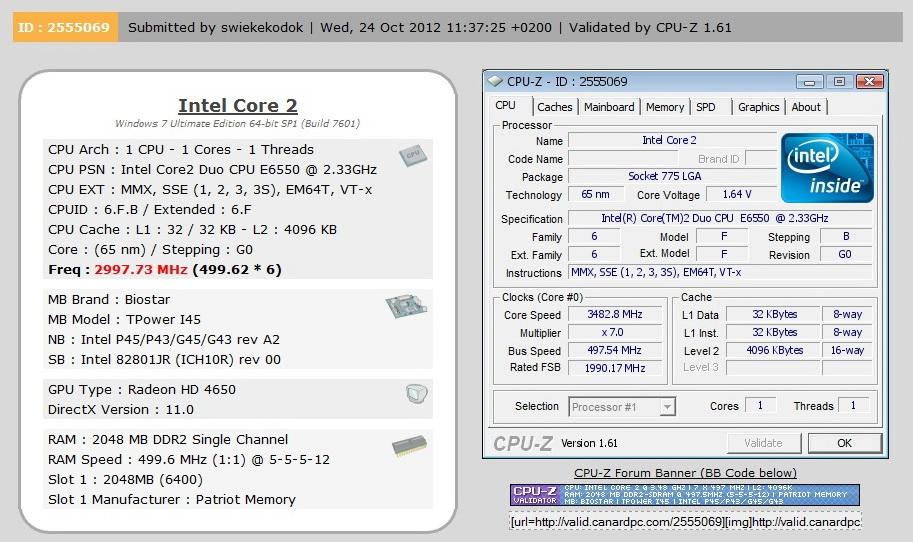Screen dimensions: 913x542
Task: Expand the Processor #1 selection dropdown
Action: point(668,406)
